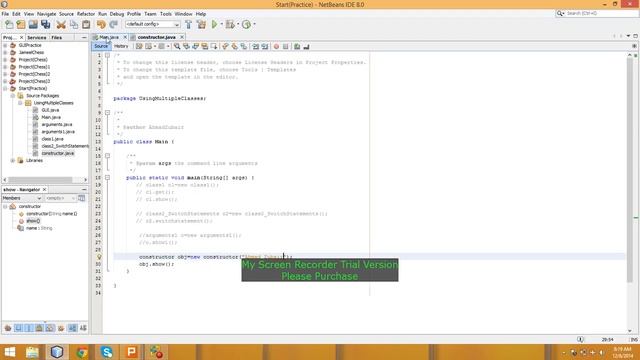
Task: Click the Find Selection magnifier icon in editor toolbar
Action: coord(177,47)
